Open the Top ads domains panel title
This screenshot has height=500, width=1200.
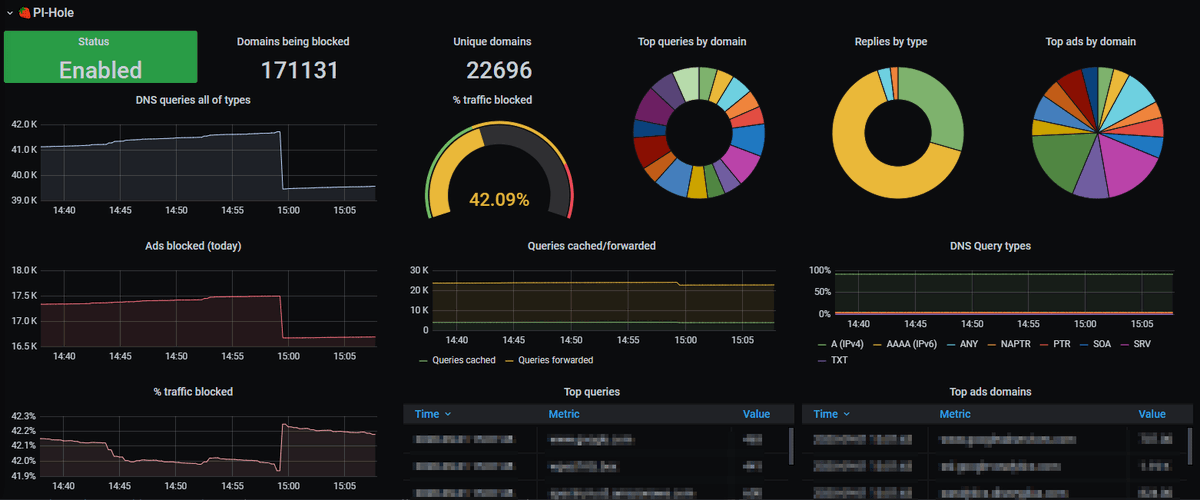click(990, 391)
